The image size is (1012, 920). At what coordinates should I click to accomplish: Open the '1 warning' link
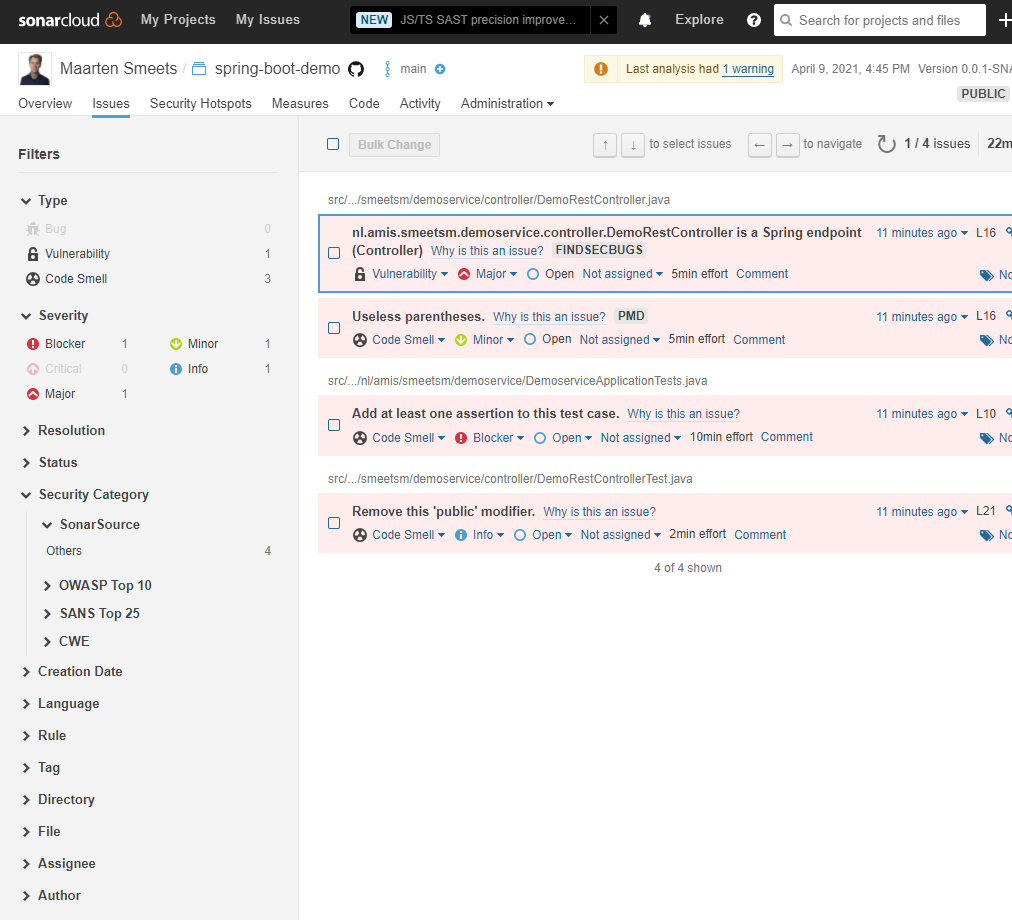click(x=748, y=69)
